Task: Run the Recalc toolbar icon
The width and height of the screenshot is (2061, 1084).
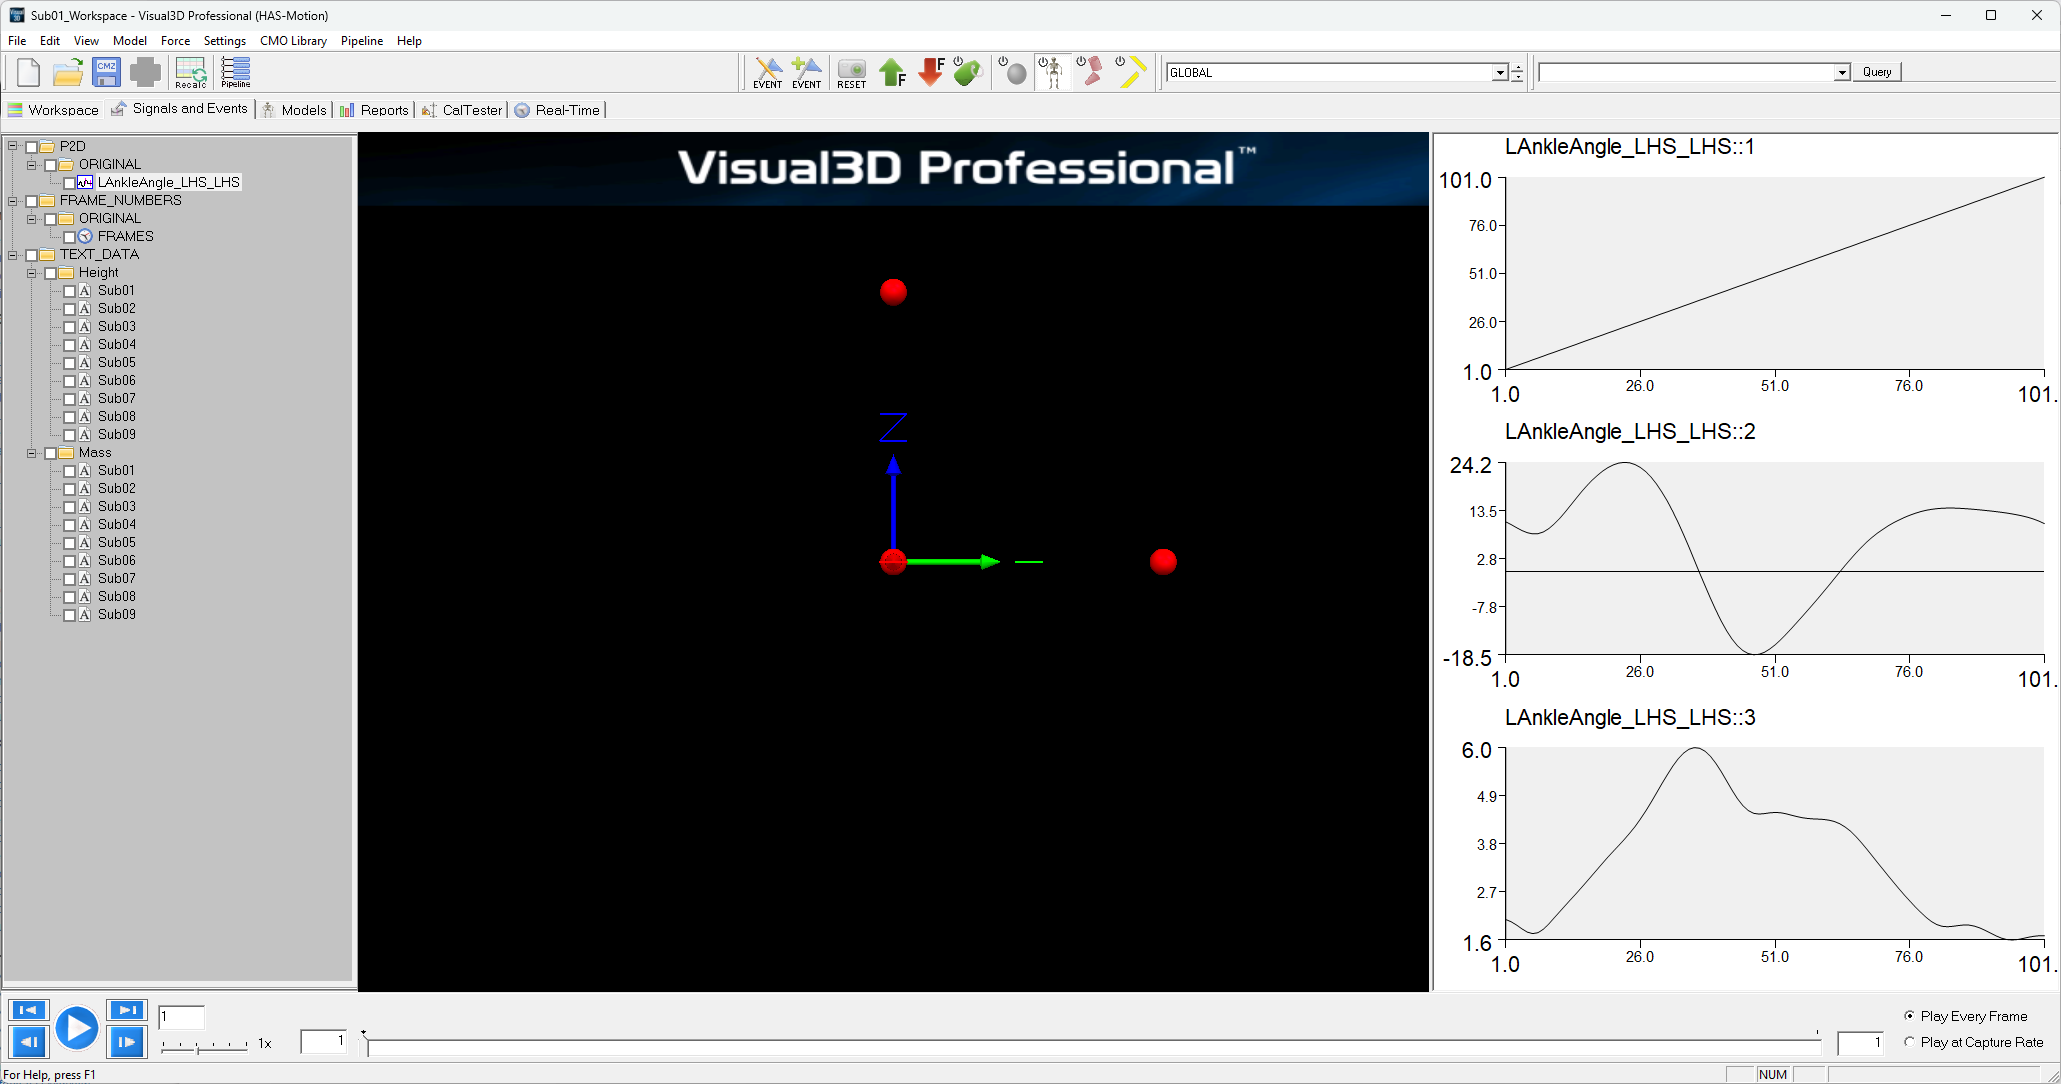Action: [x=190, y=72]
